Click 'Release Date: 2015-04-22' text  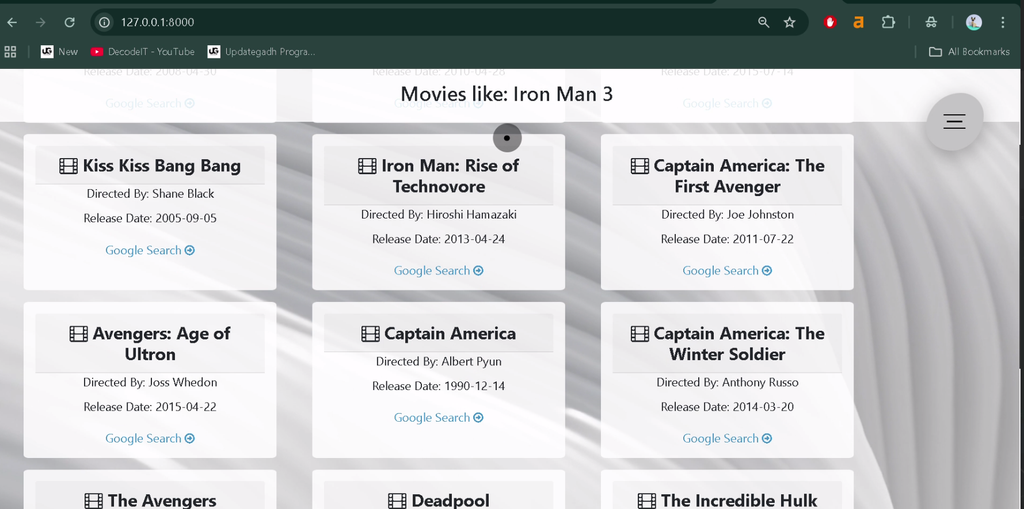tap(150, 407)
